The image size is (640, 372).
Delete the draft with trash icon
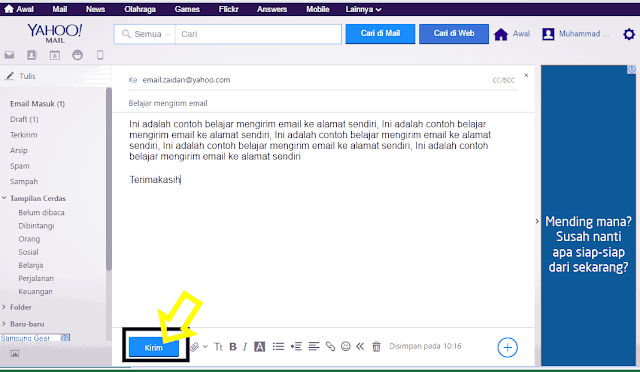click(x=376, y=347)
